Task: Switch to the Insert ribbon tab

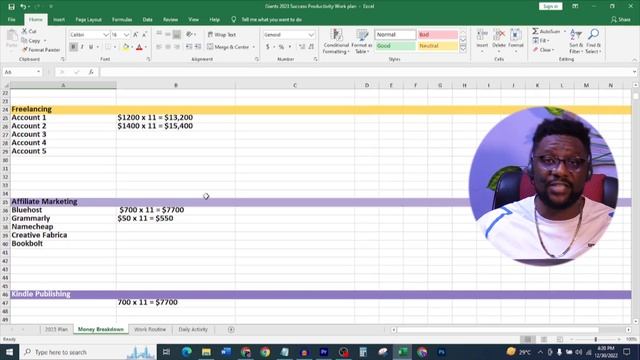Action: (59, 20)
